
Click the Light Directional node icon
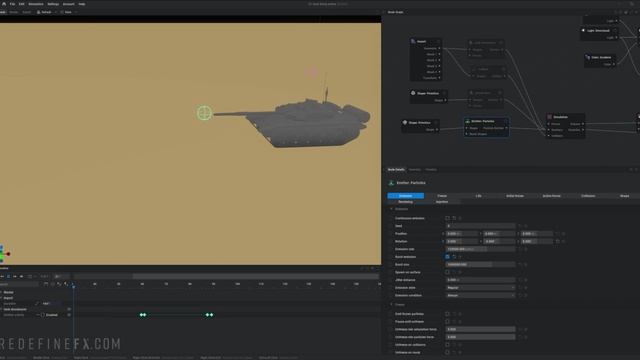point(584,30)
